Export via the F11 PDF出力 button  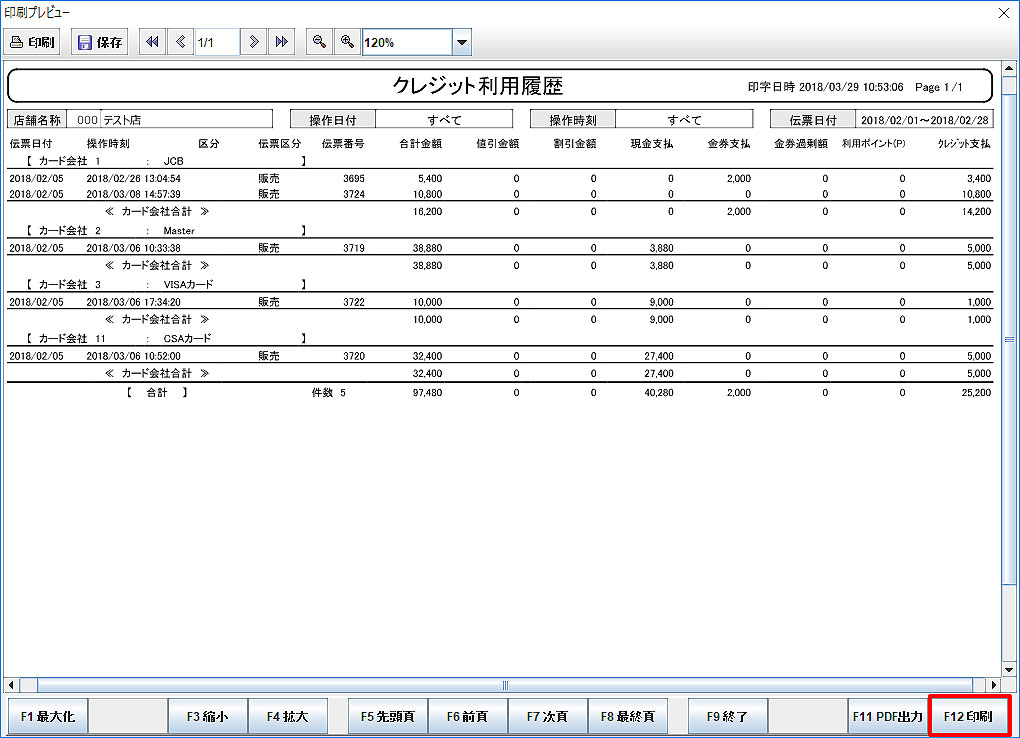coord(887,717)
